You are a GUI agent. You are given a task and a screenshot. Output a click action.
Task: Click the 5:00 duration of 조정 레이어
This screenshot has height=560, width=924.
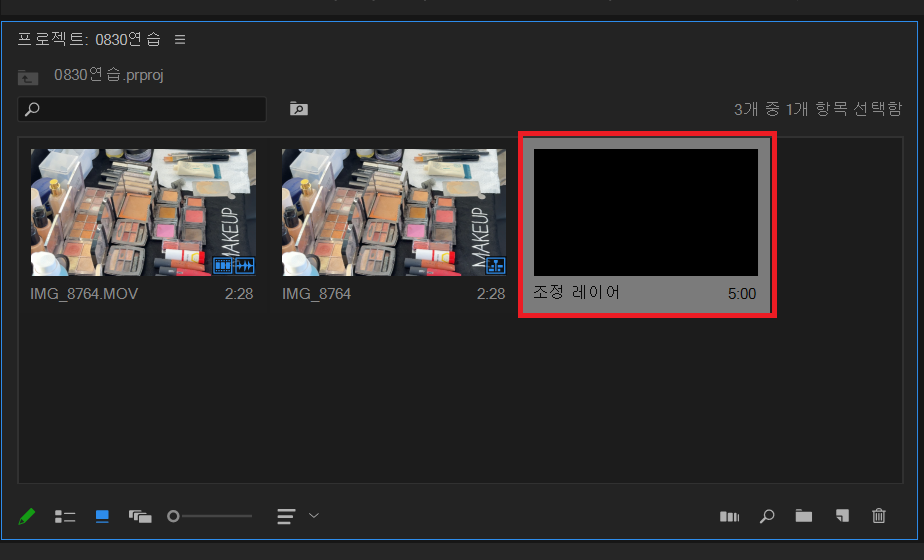[x=742, y=294]
